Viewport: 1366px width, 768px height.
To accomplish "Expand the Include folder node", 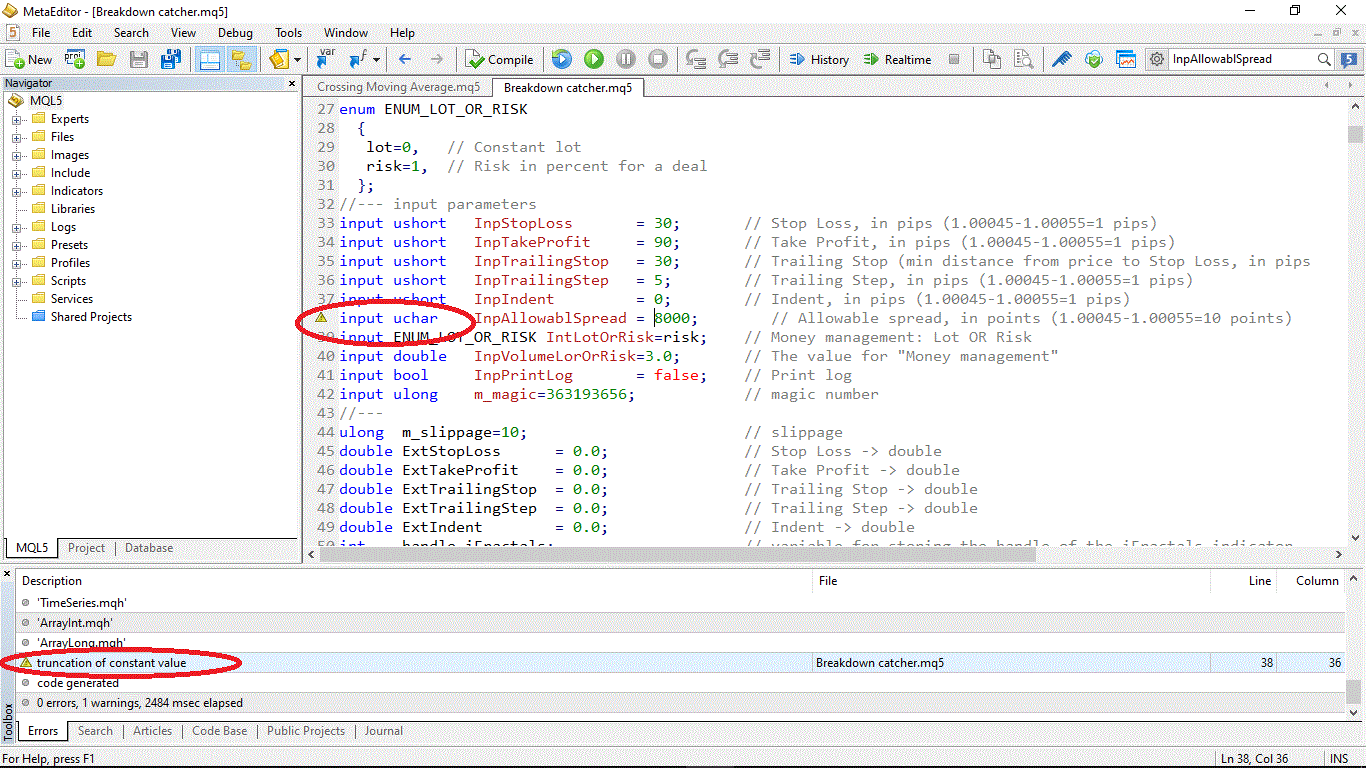I will point(17,173).
